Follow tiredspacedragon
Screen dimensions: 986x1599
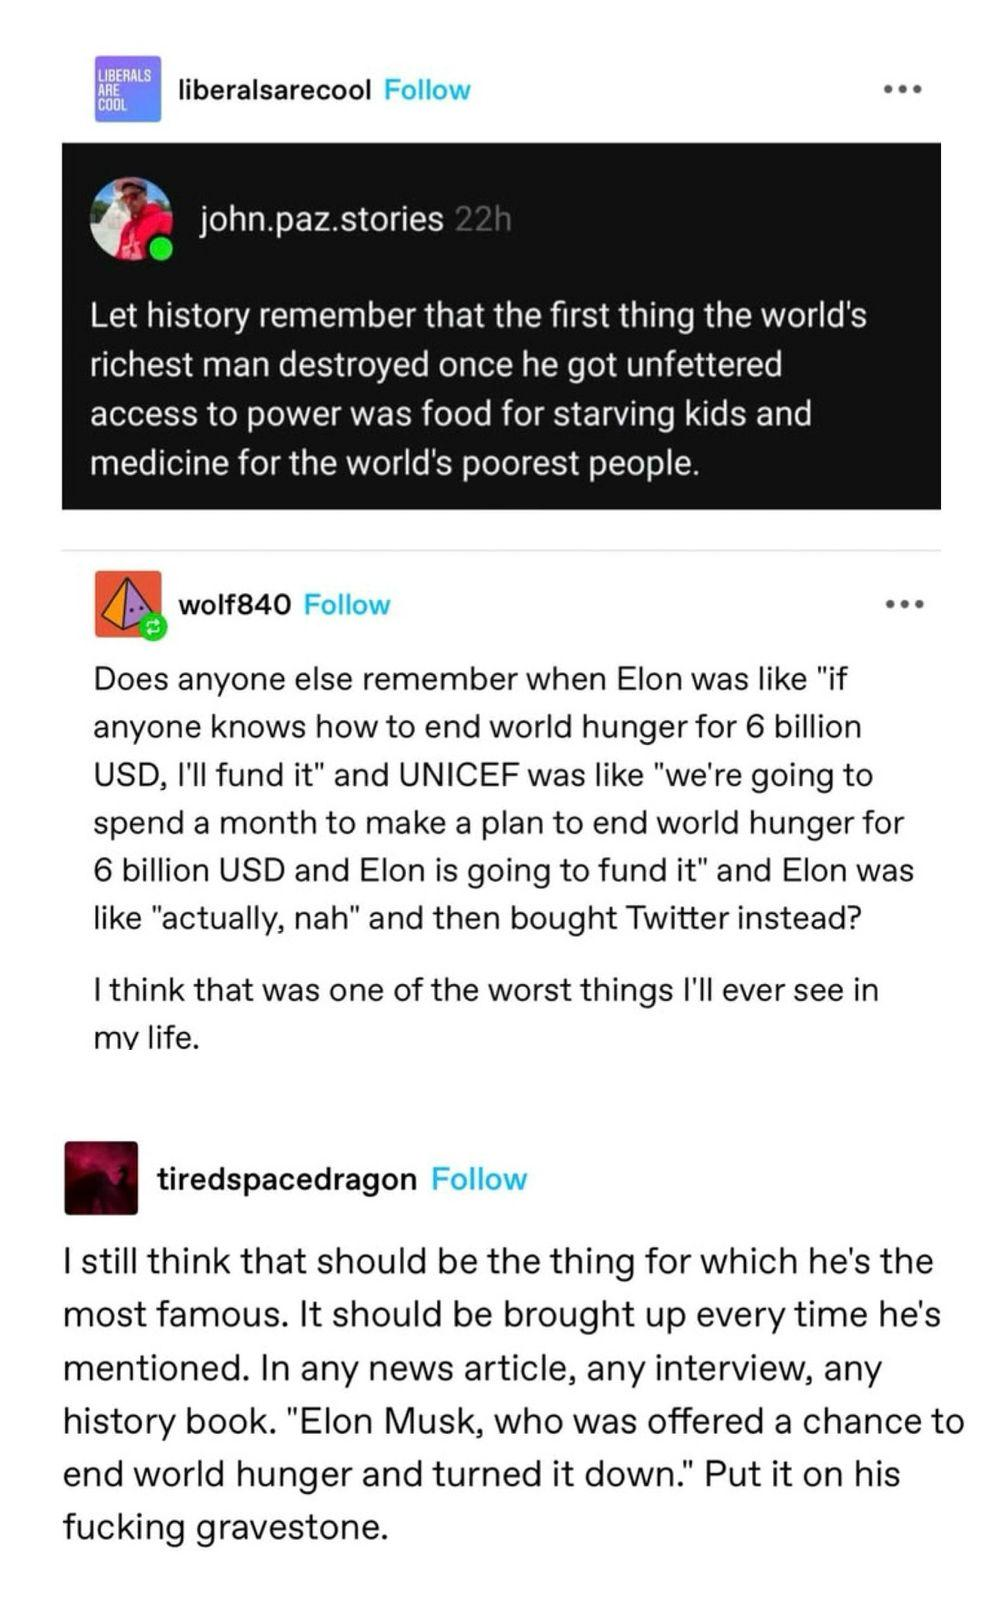click(478, 1179)
